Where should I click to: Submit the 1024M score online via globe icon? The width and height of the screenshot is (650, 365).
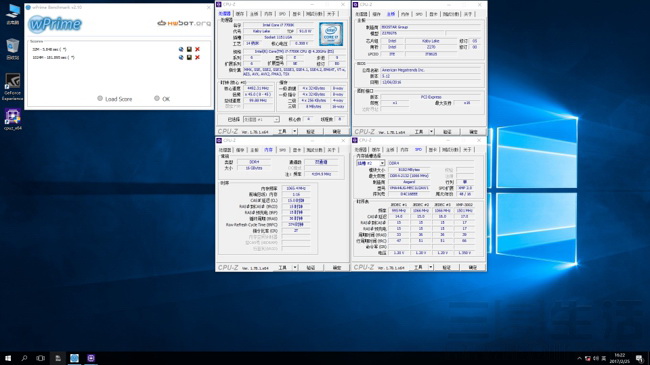pos(181,57)
